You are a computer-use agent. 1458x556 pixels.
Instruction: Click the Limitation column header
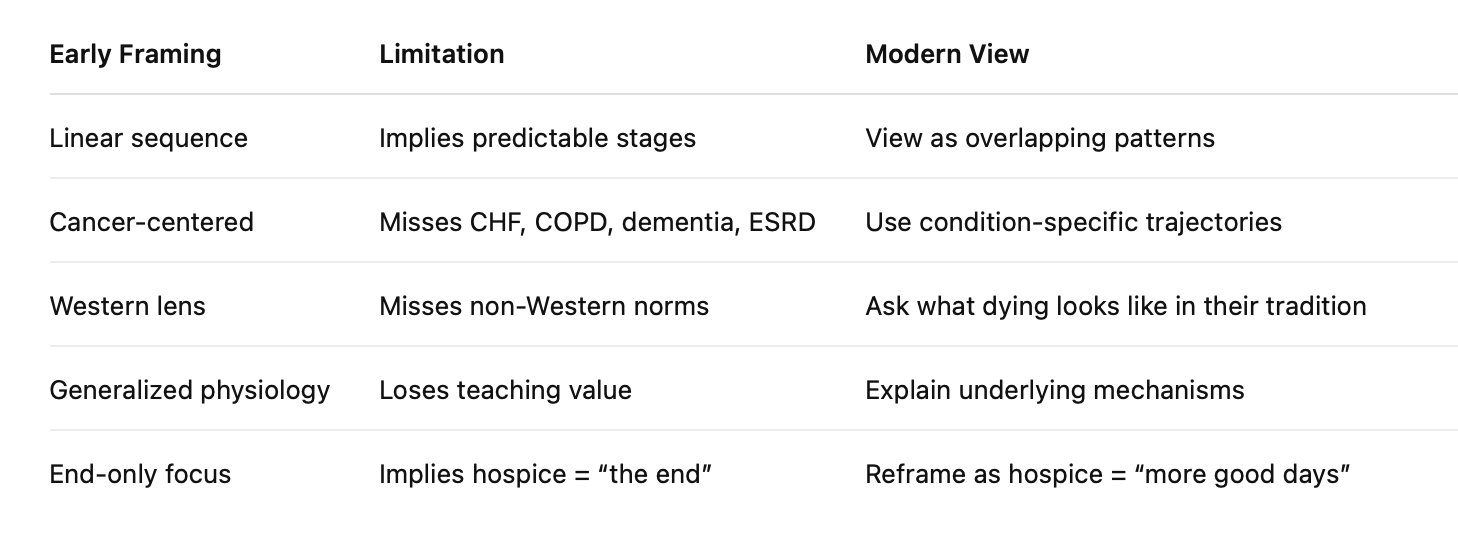(441, 54)
